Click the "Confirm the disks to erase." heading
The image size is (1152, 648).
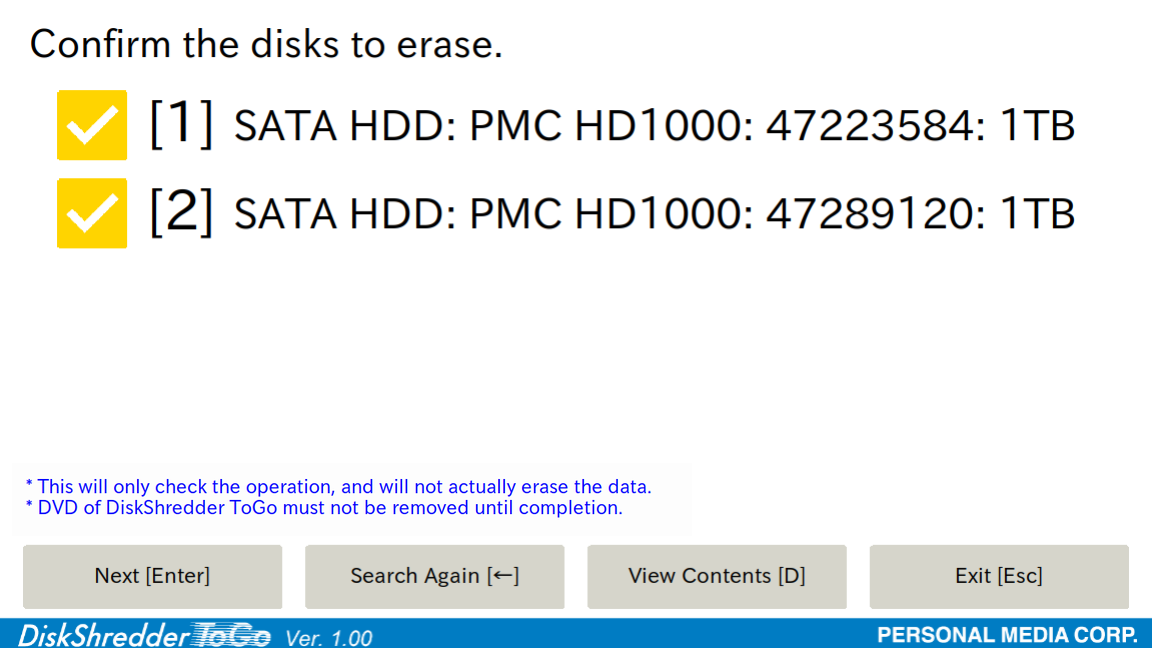pos(266,44)
